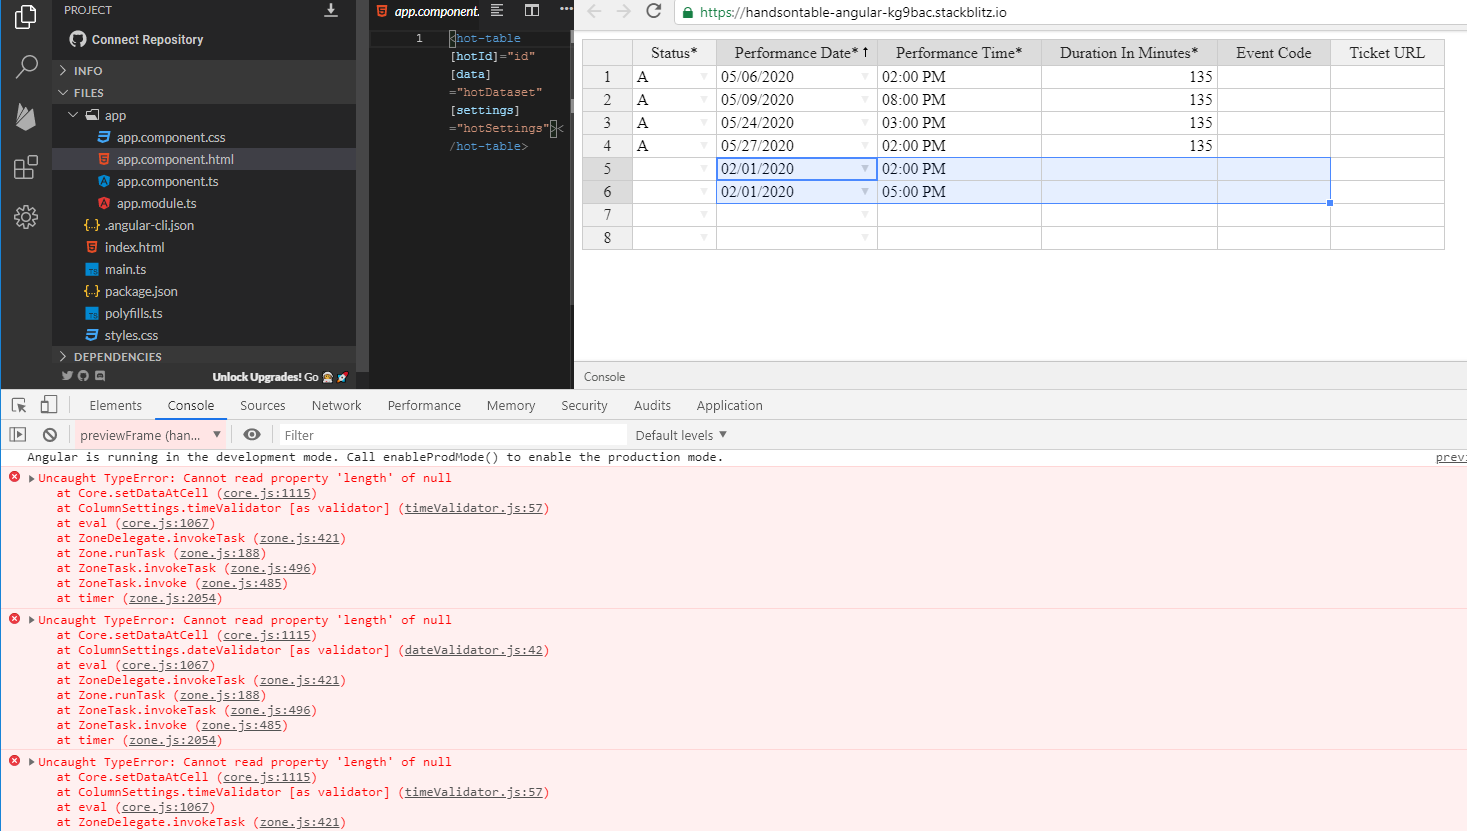Open timeValidator.js:57 link in first error
Screen dimensions: 1467x831
[x=474, y=508]
